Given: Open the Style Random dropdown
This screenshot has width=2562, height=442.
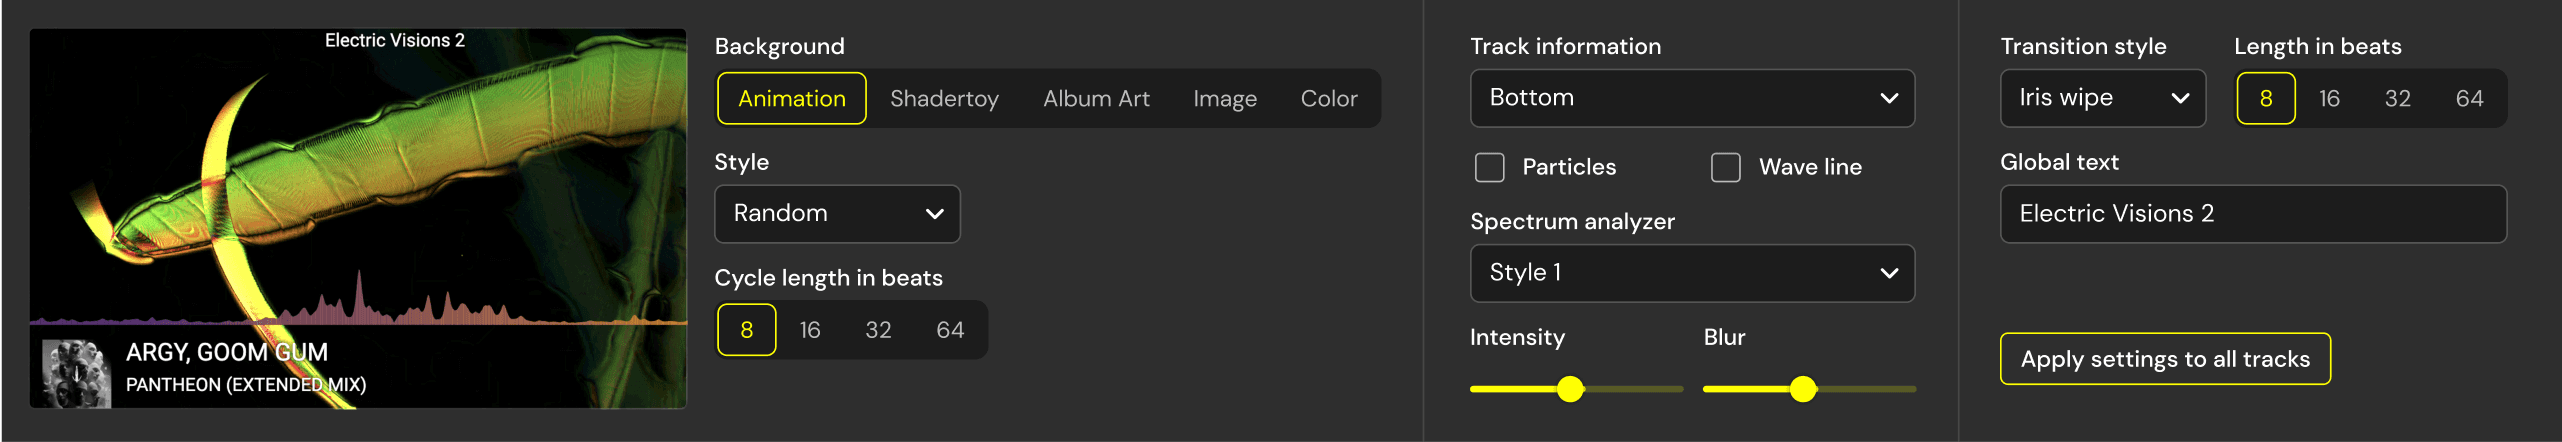Looking at the screenshot, I should click(837, 213).
